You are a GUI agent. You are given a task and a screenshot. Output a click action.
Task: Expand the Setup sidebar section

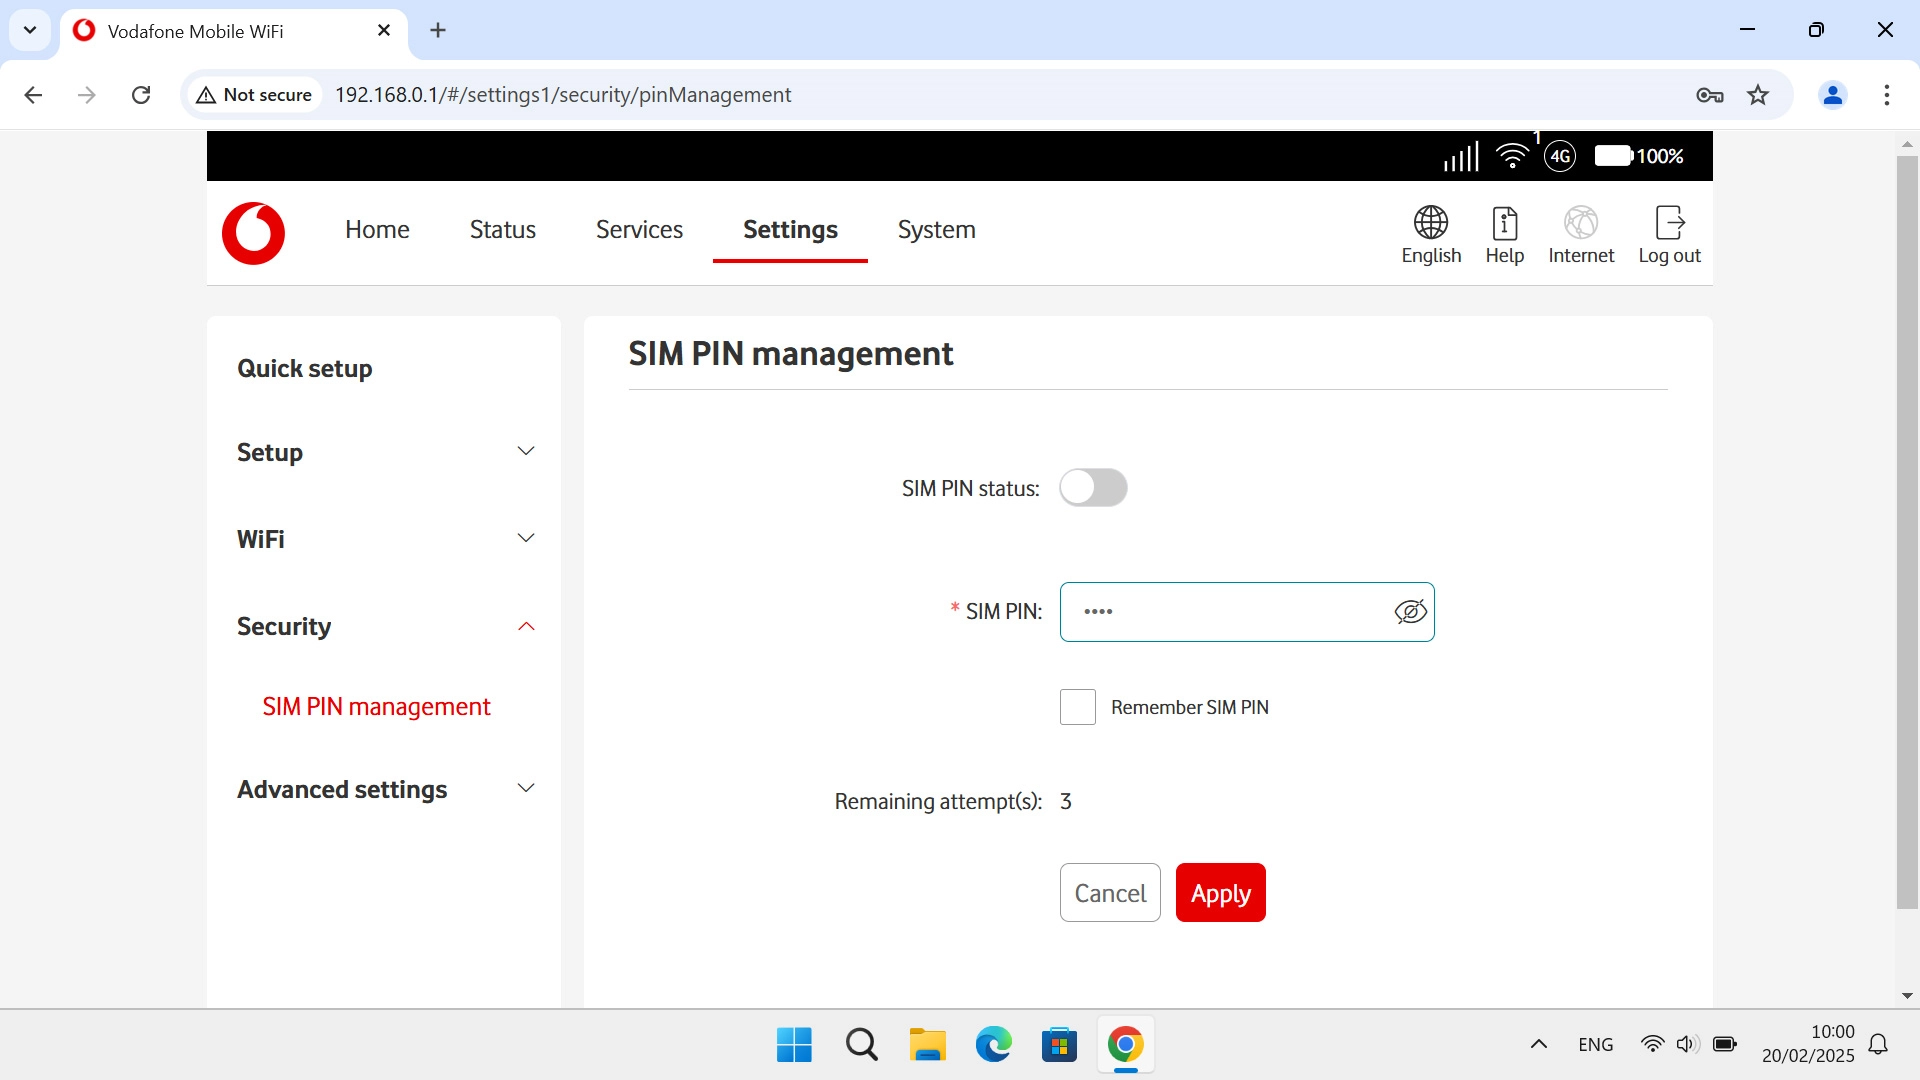tap(526, 452)
